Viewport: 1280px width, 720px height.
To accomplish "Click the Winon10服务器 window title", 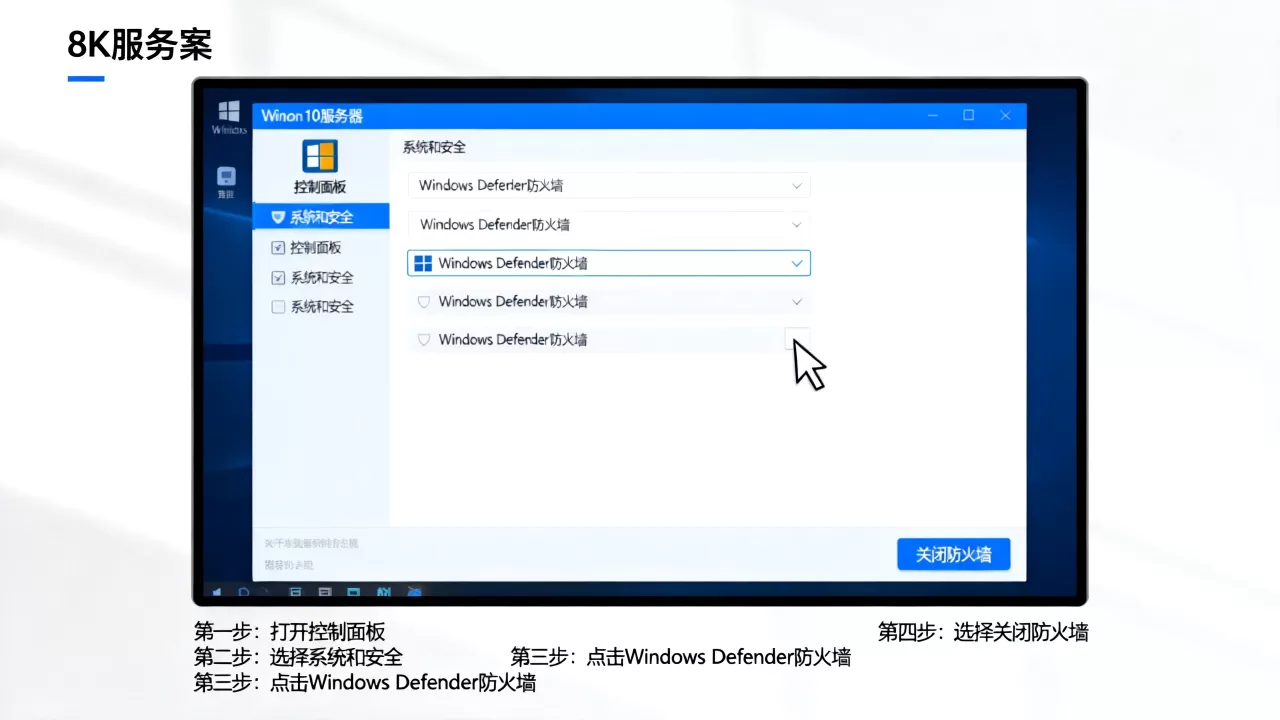I will (x=312, y=116).
